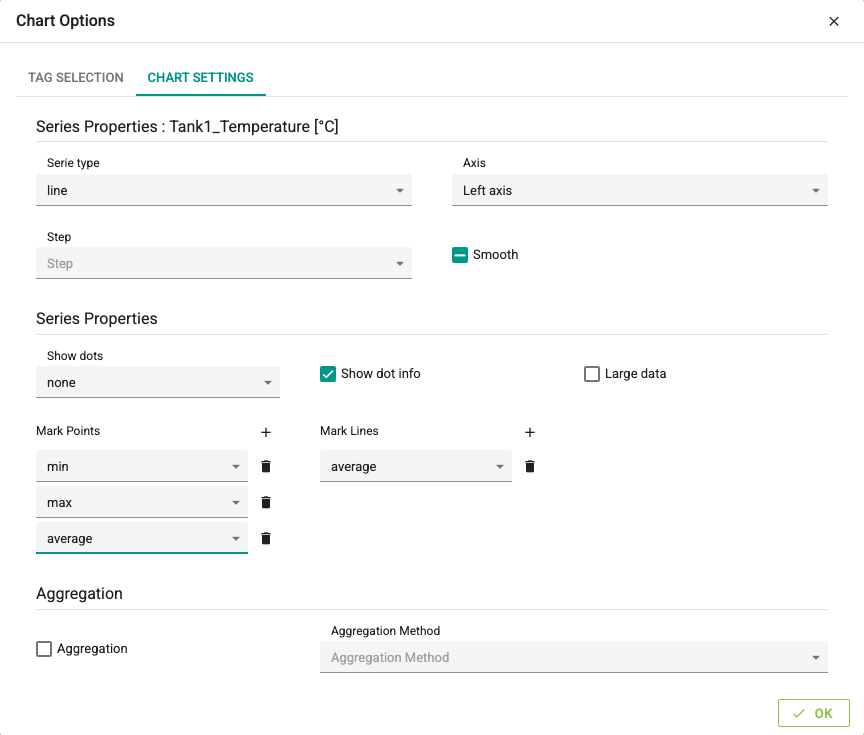Image resolution: width=864 pixels, height=735 pixels.
Task: Switch to the Tag Selection tab
Action: click(76, 78)
